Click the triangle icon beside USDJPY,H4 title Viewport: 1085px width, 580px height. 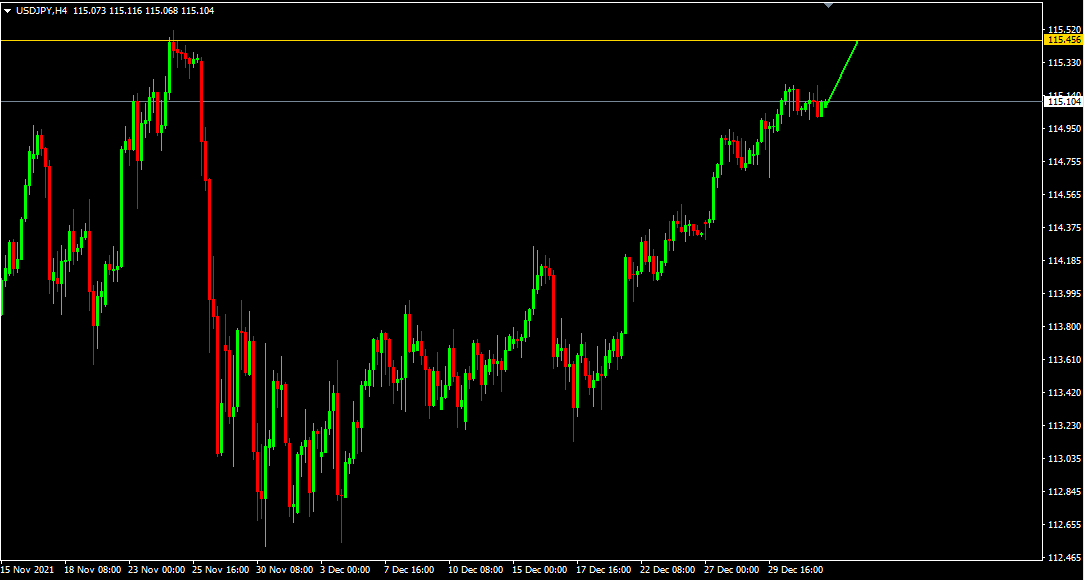click(x=8, y=10)
